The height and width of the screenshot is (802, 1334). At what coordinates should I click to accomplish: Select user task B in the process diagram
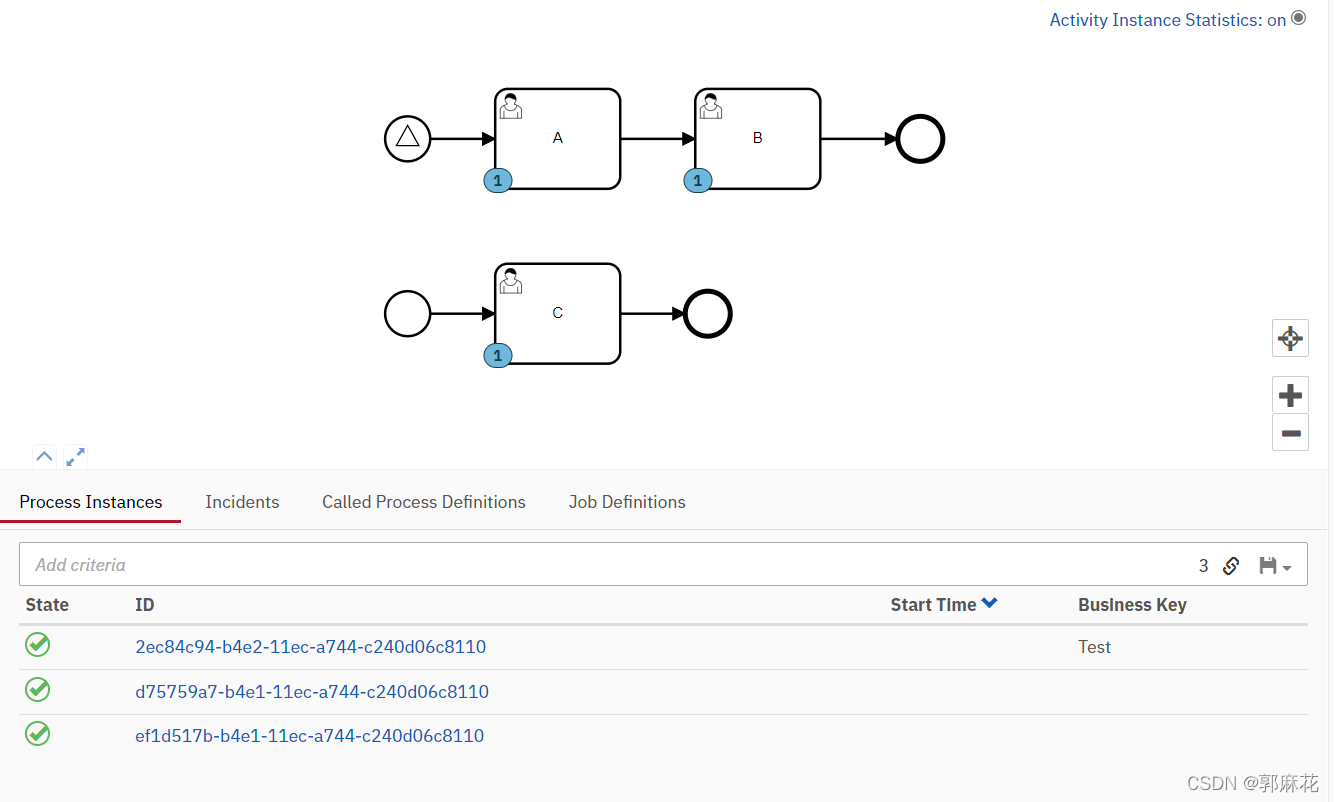click(x=757, y=138)
